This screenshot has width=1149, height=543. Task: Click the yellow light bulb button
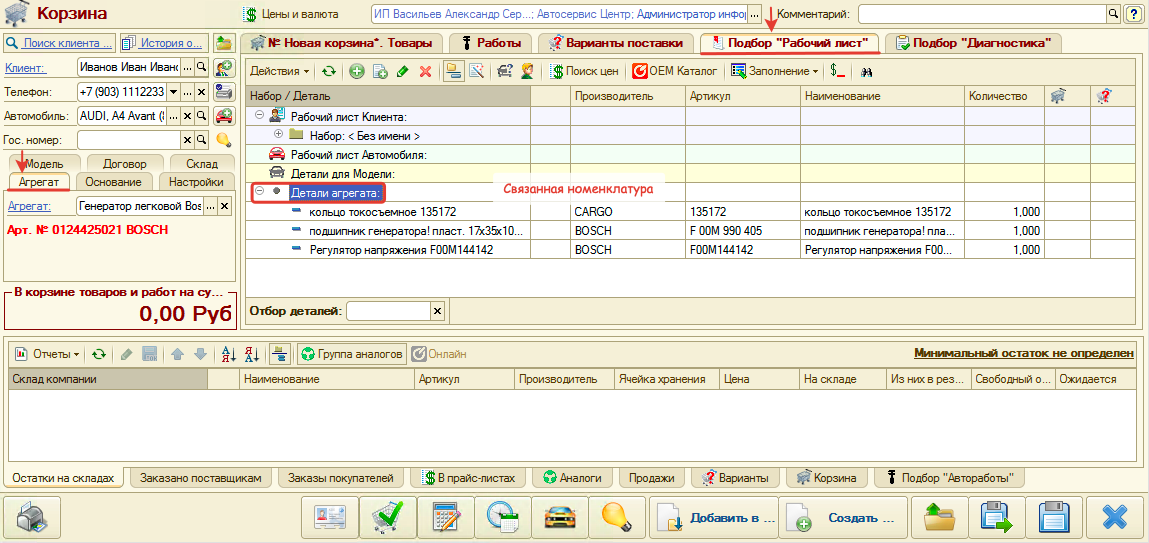[x=616, y=517]
